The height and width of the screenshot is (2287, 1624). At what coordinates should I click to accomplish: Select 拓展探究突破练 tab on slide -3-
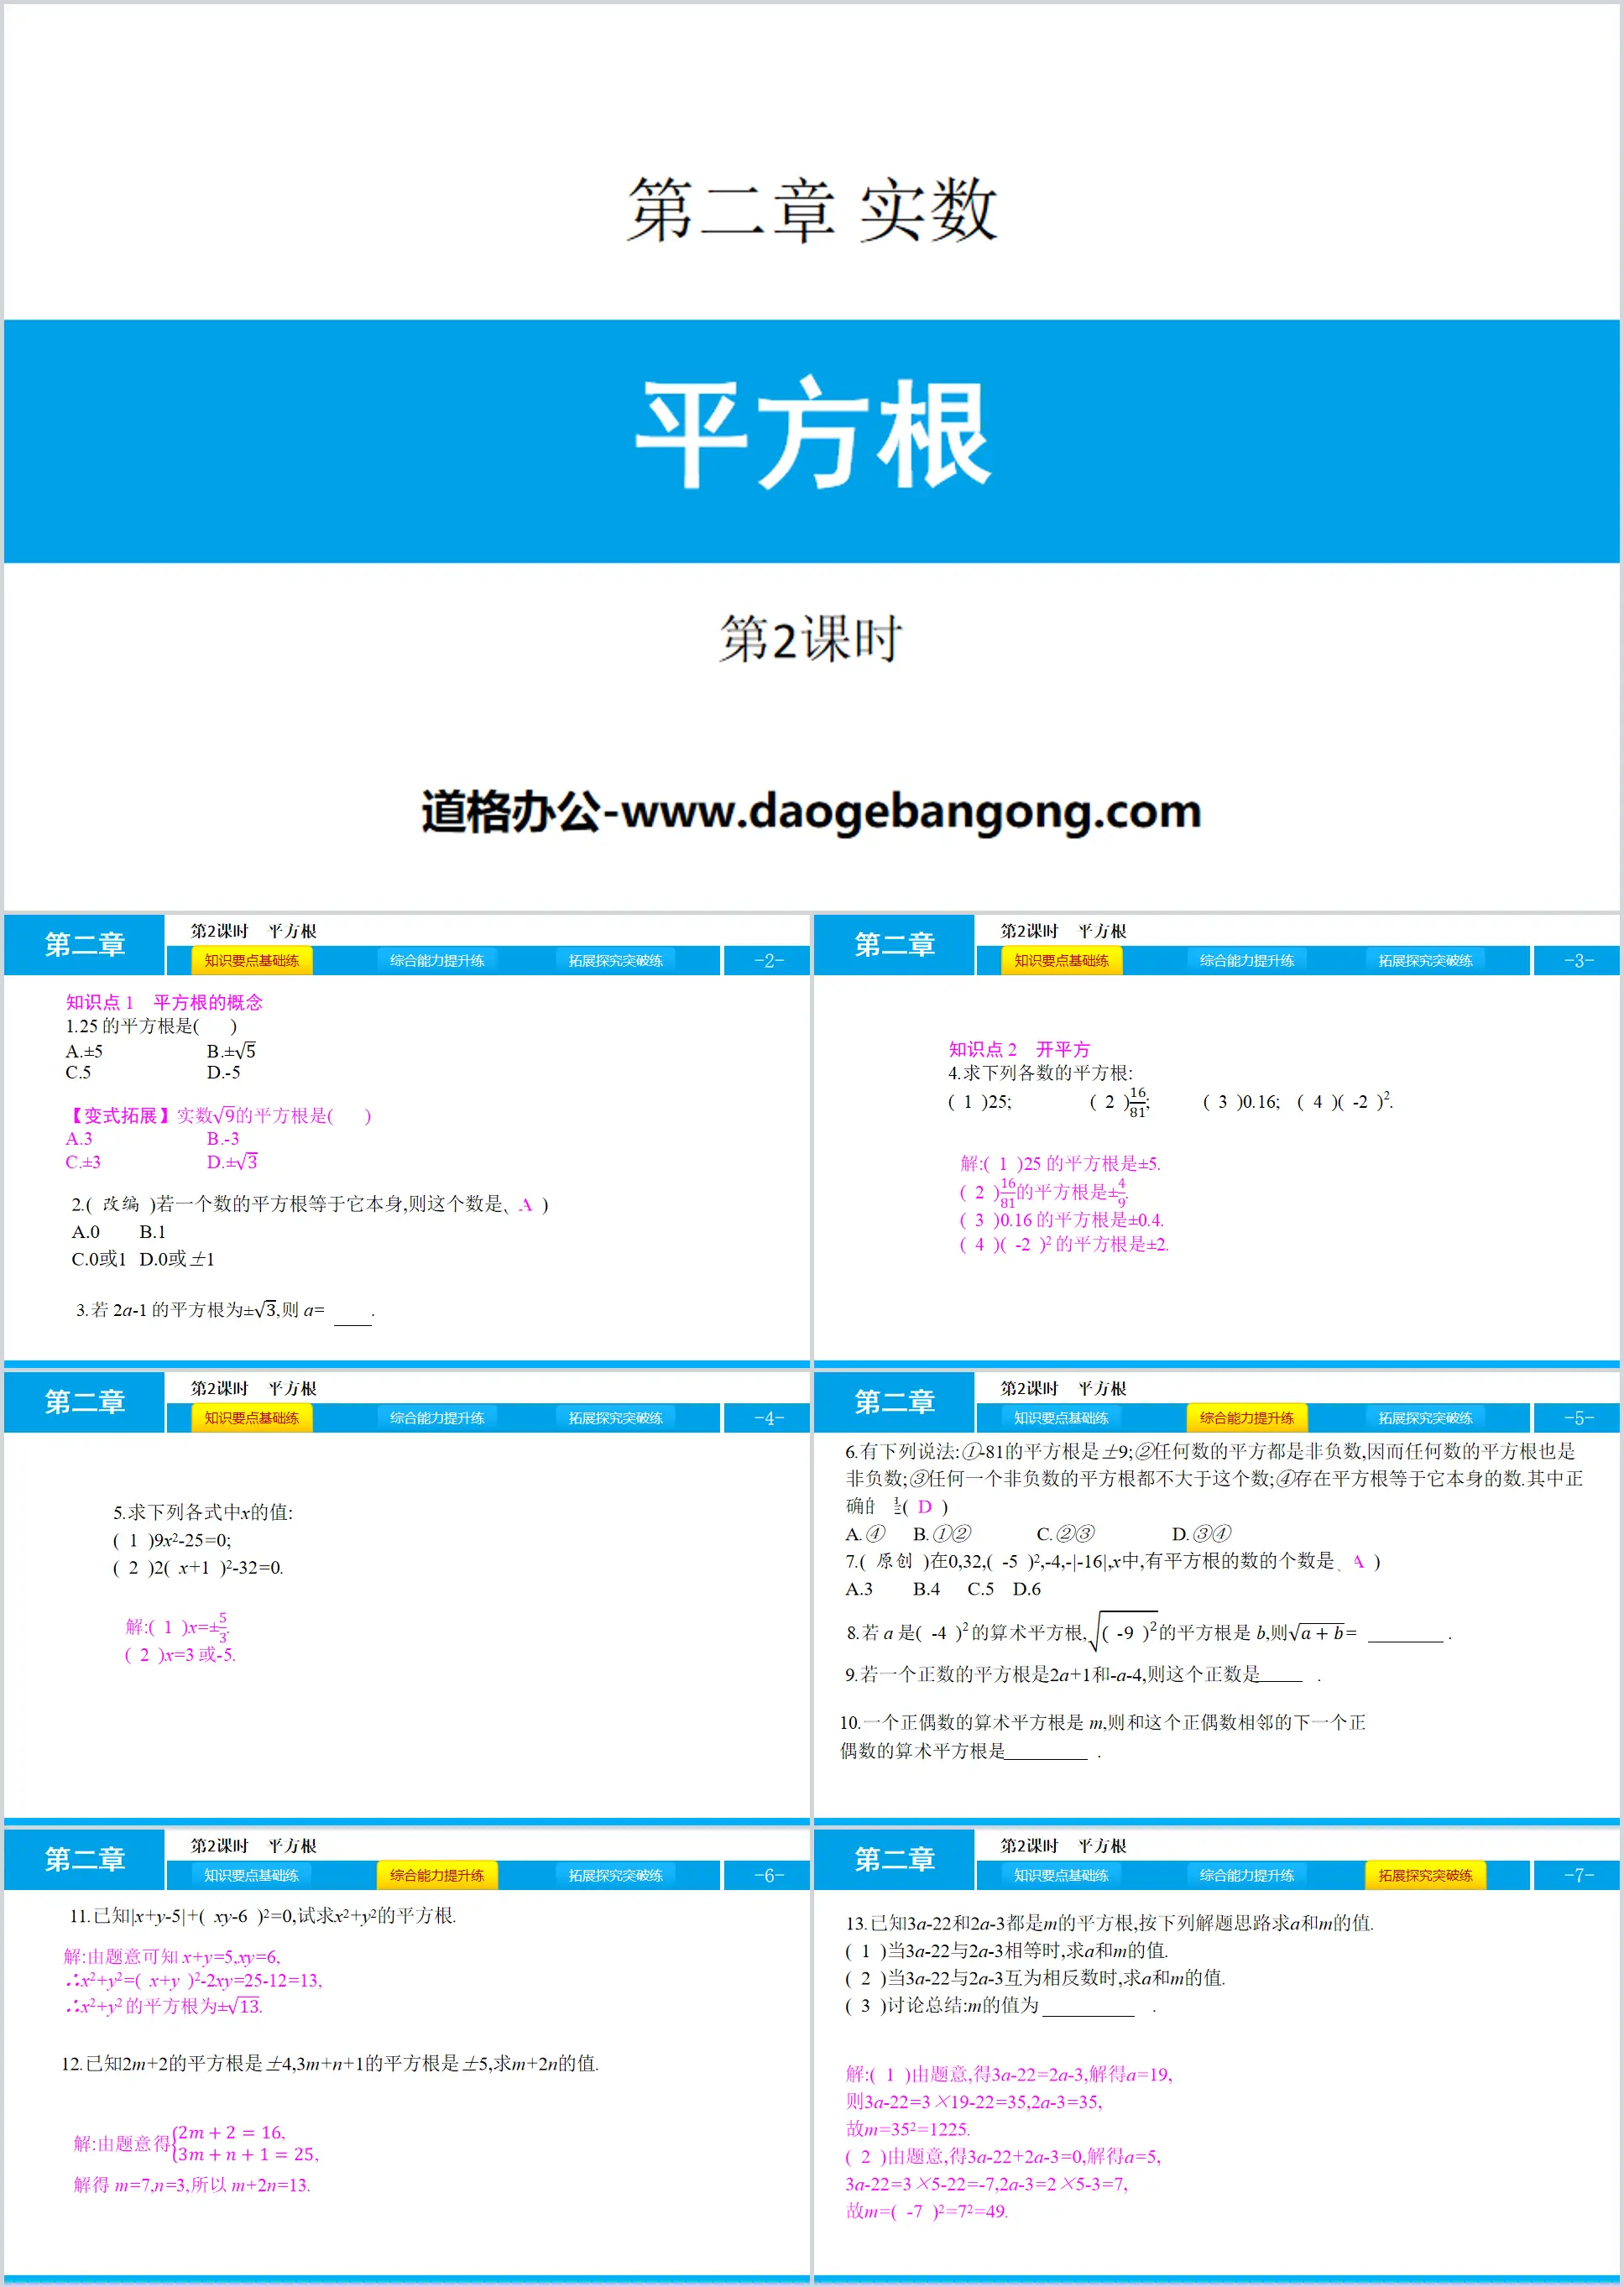[1426, 961]
